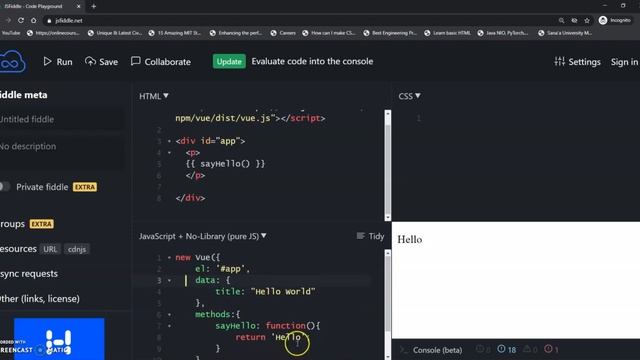
Task: Open the Async requests section
Action: (29, 273)
